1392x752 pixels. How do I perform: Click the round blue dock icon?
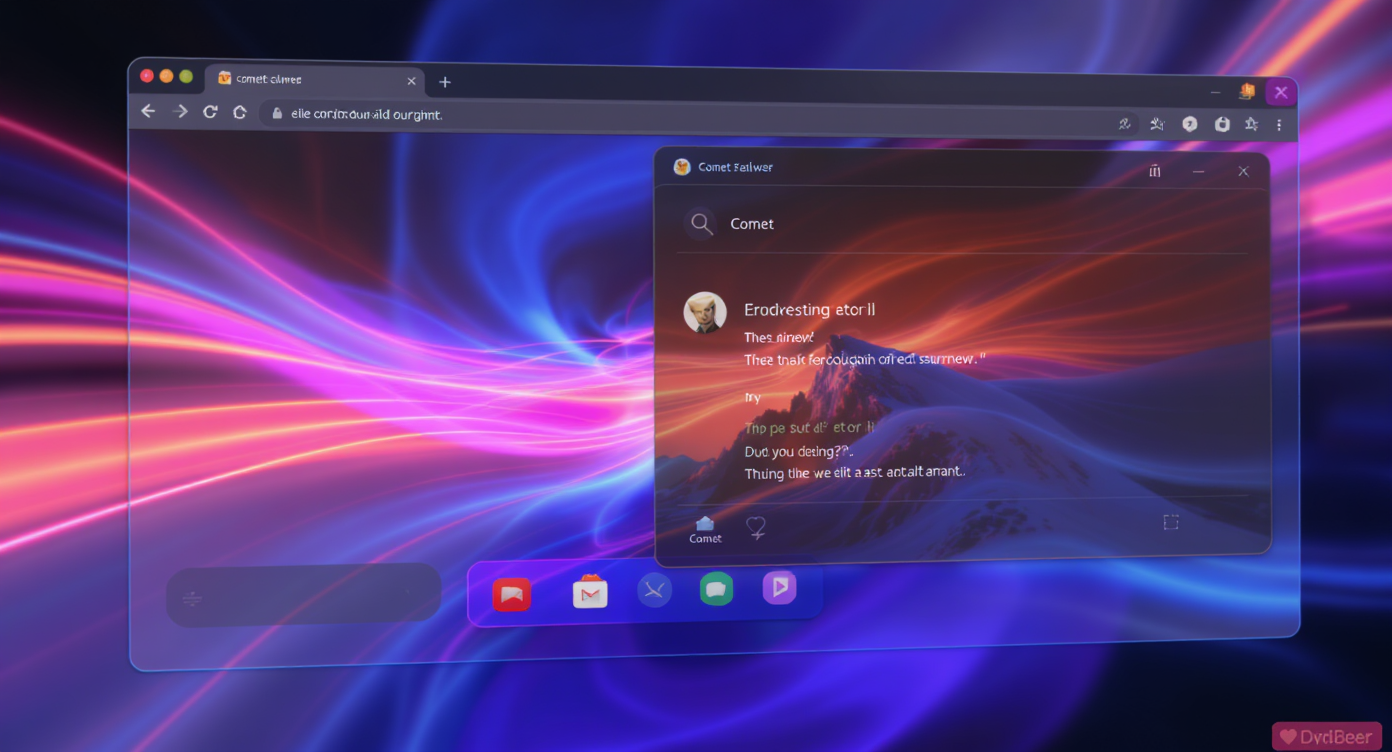point(654,591)
